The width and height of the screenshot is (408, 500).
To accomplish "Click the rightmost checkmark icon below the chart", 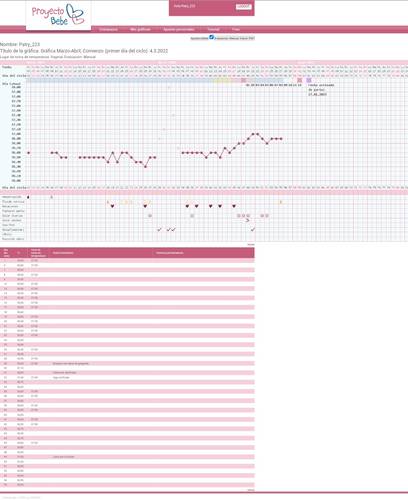I will 253,230.
